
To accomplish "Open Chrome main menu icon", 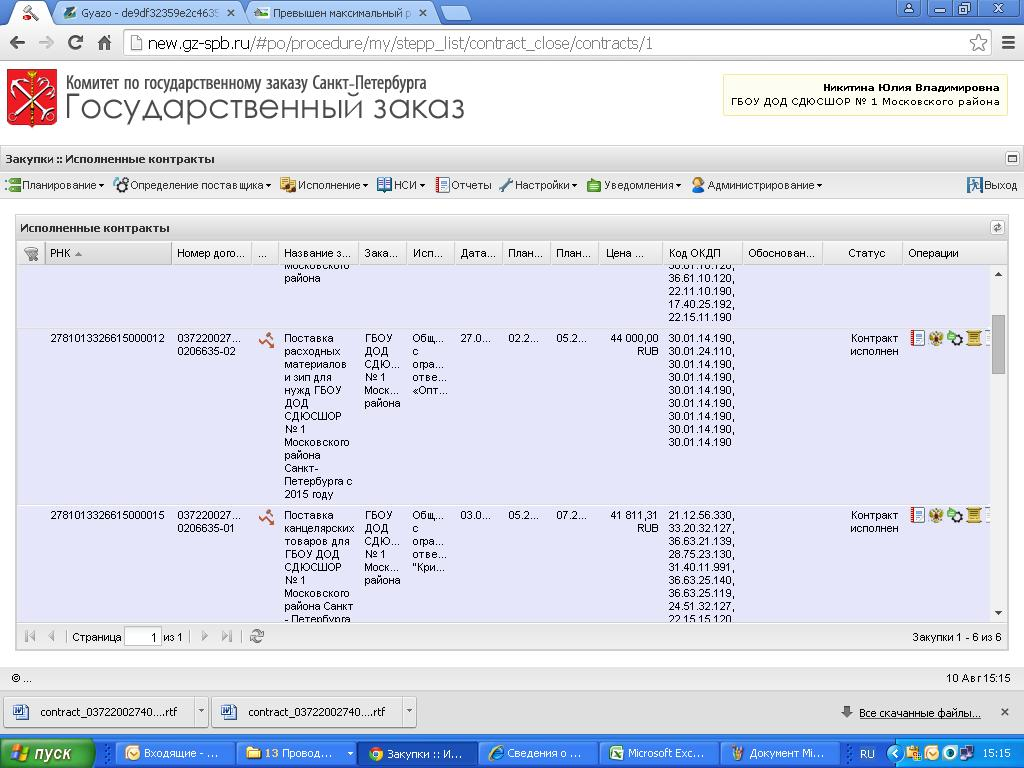I will (1008, 43).
